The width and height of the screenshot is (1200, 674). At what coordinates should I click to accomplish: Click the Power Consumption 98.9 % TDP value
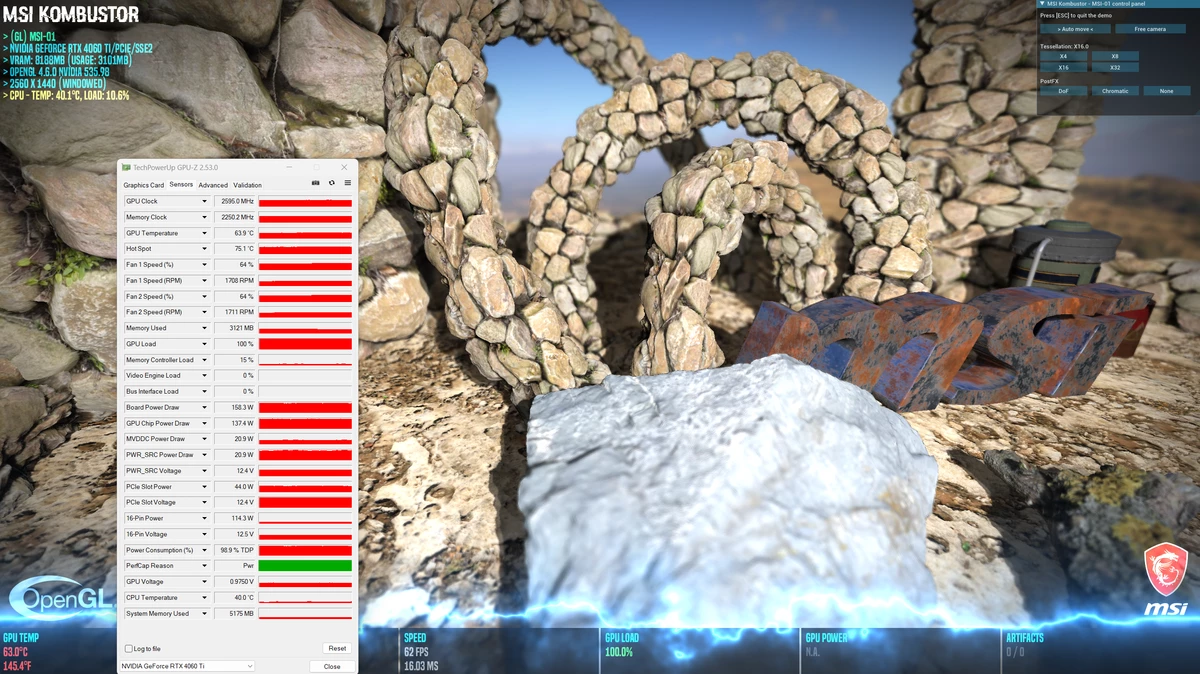click(234, 550)
